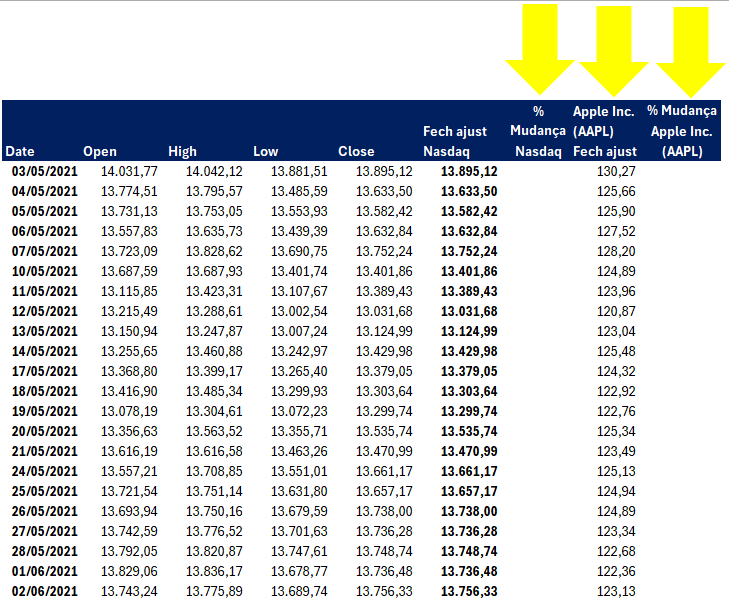Image resolution: width=729 pixels, height=606 pixels.
Task: Click the date cell 07/05/2021
Action: click(45, 251)
